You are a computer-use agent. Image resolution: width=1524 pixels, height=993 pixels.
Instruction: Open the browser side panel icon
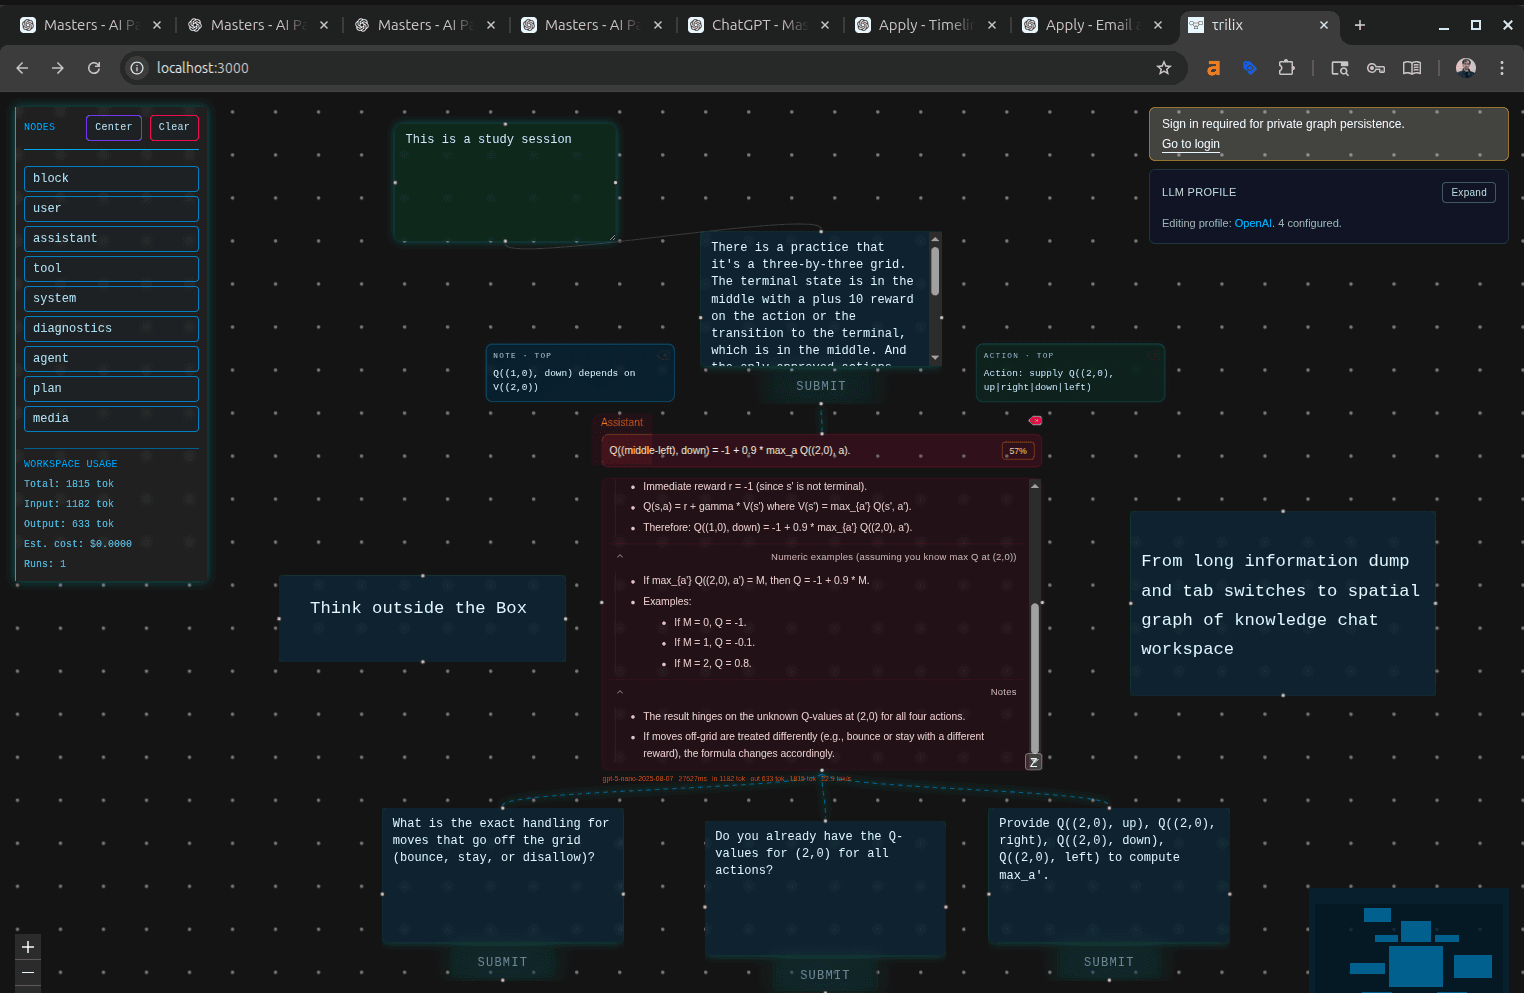click(x=1411, y=67)
